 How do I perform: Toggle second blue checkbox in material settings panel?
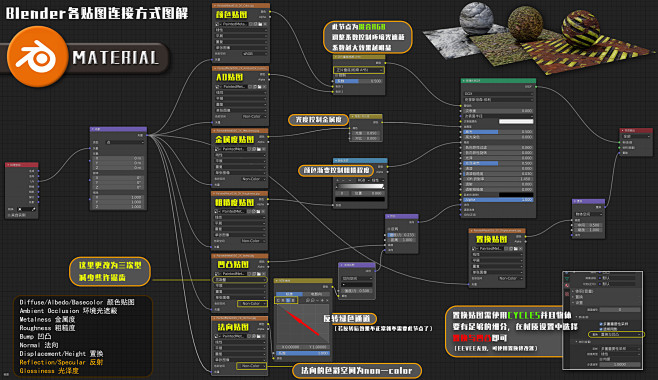point(601,329)
